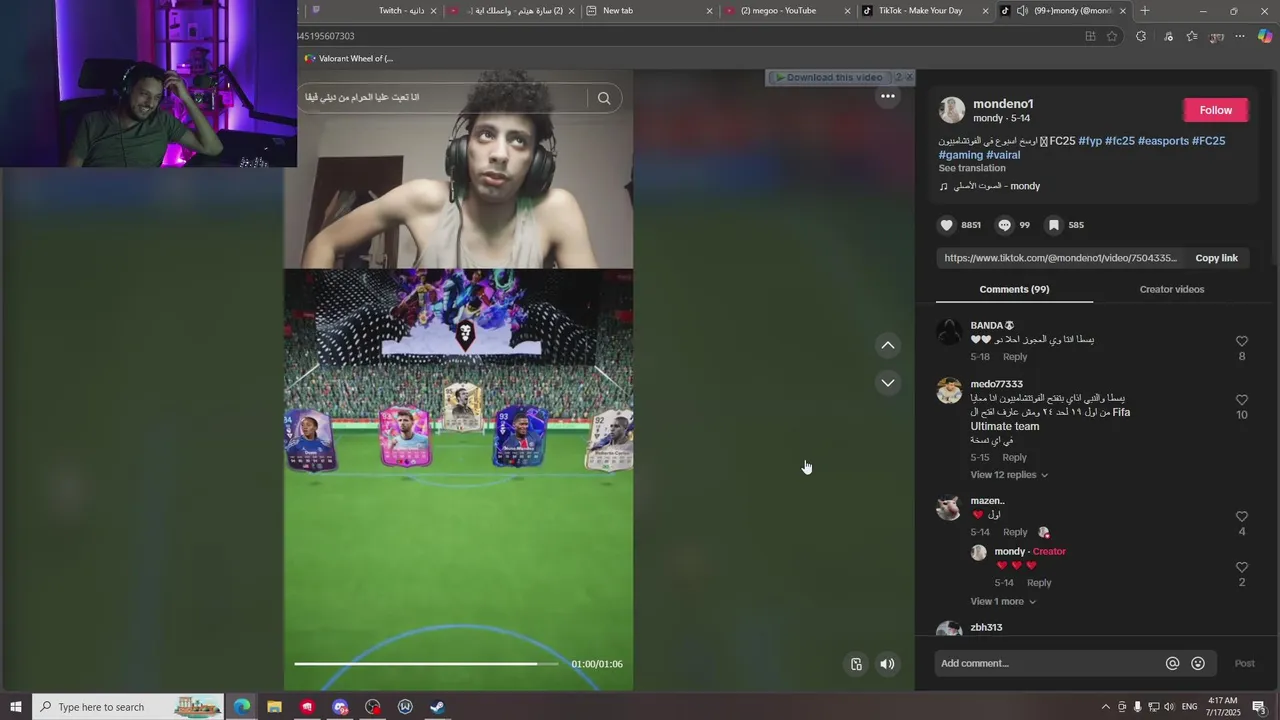Switch to Comments (99) tab
The height and width of the screenshot is (720, 1280).
click(1014, 289)
